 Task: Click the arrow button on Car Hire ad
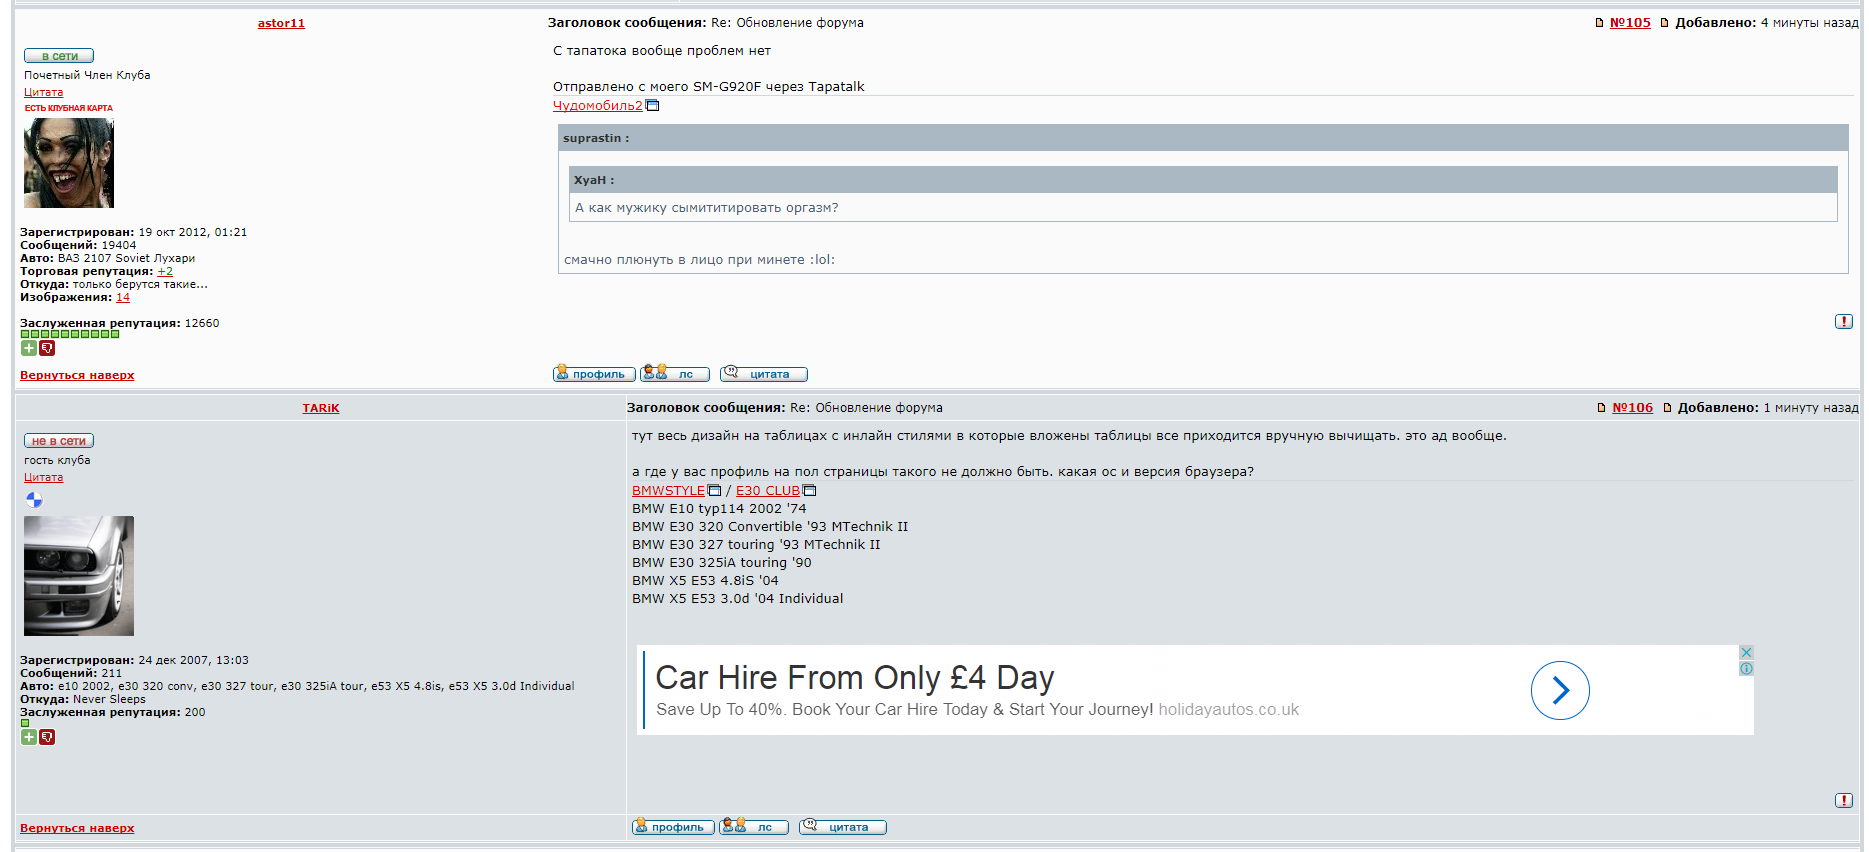pyautogui.click(x=1559, y=690)
